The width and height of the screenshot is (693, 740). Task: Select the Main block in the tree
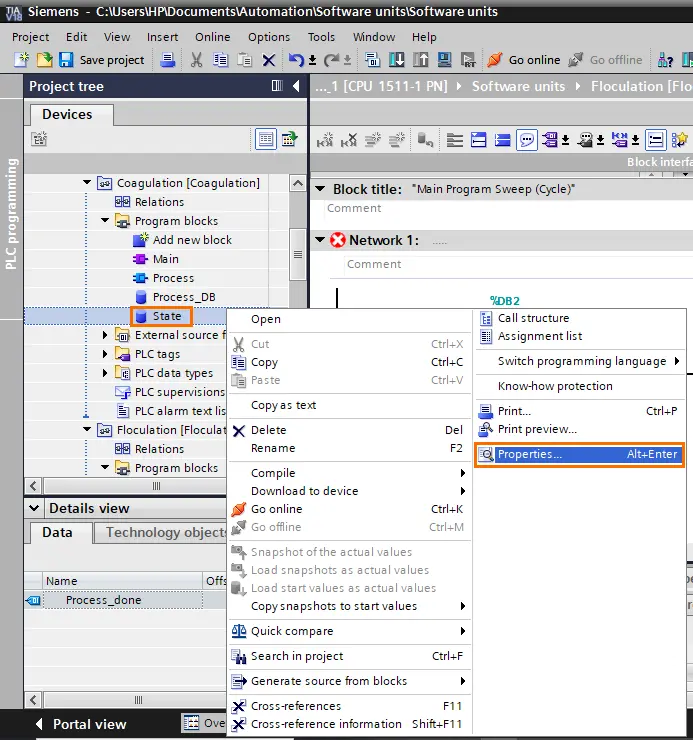pos(156,259)
